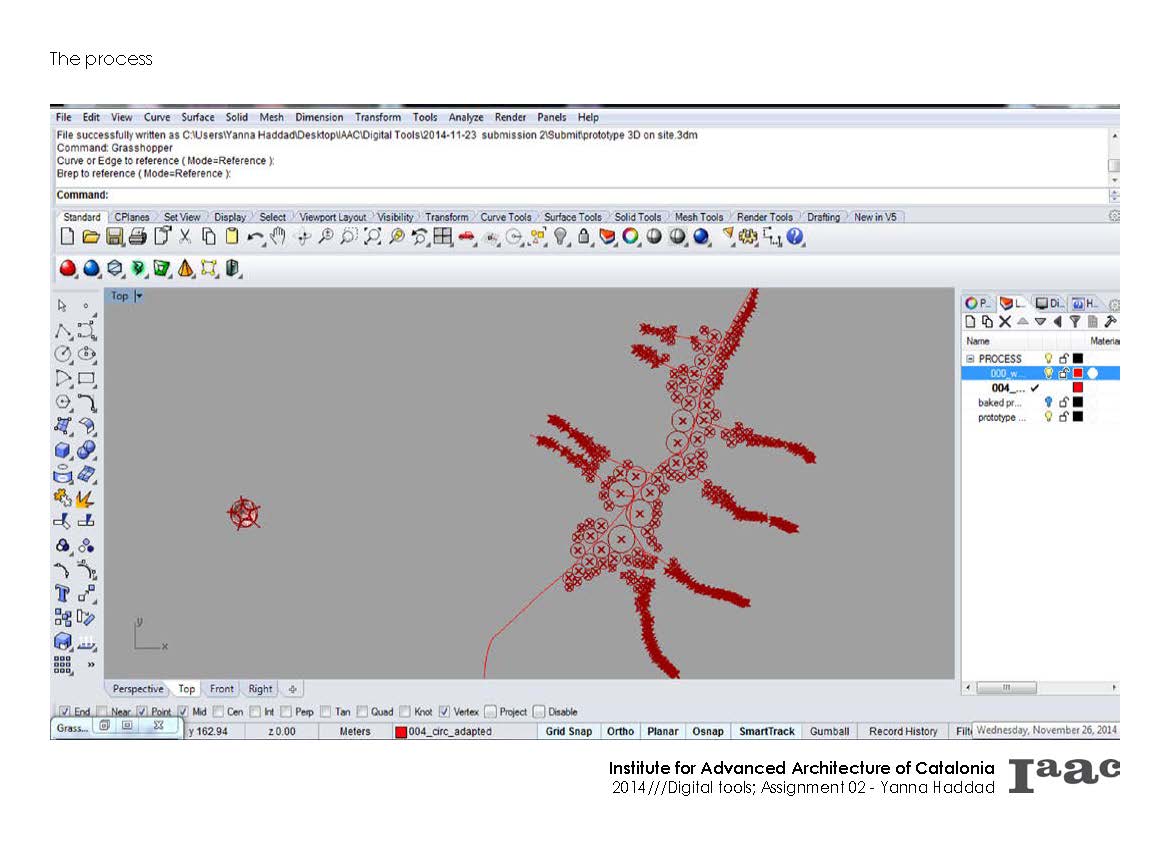Click red color swatch of 000_w layer
This screenshot has width=1170, height=844.
coord(1078,373)
